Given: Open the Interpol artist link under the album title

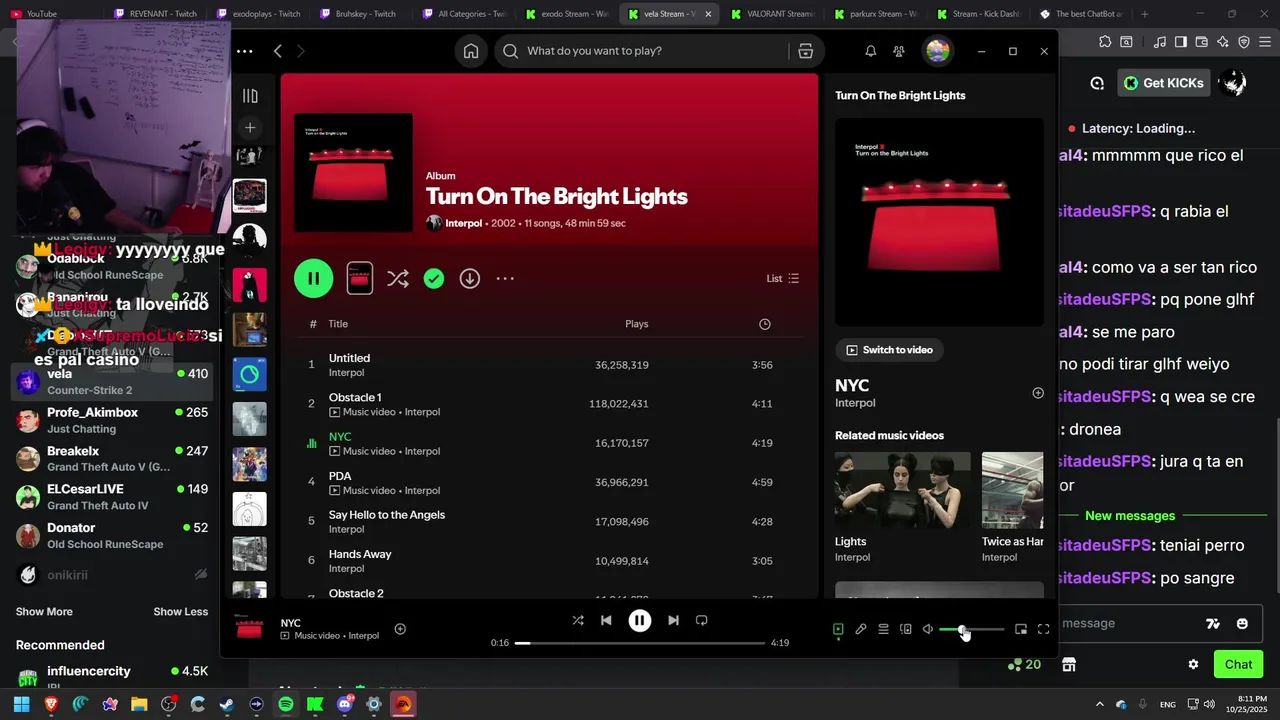Looking at the screenshot, I should point(463,223).
